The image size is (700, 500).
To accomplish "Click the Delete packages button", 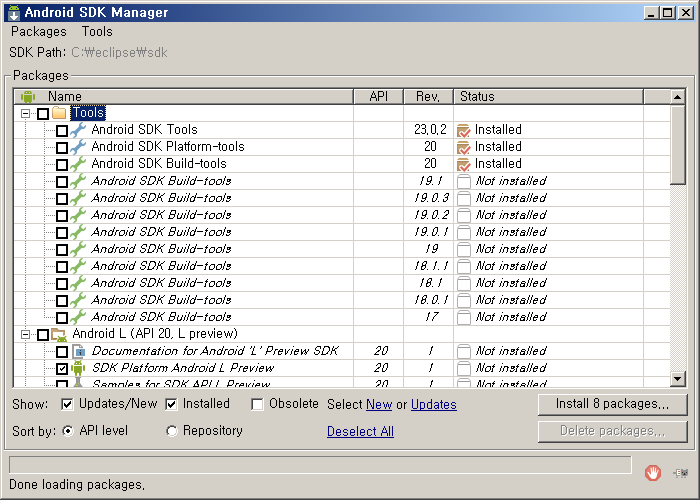I will [612, 431].
